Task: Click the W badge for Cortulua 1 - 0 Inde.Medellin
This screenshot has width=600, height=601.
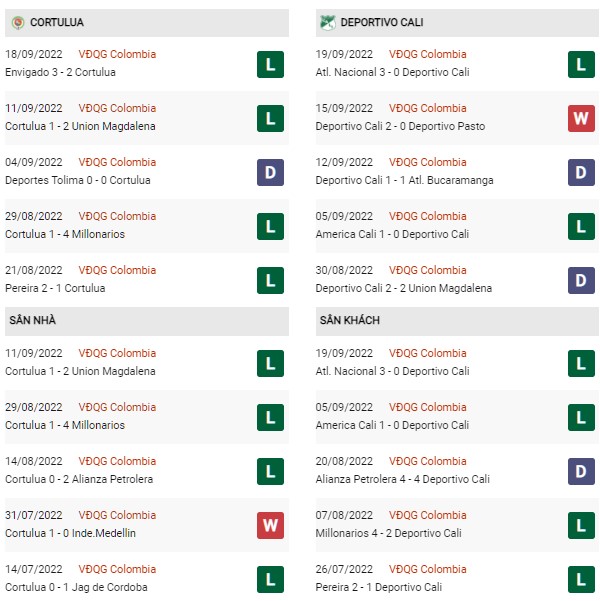Action: coord(270,525)
